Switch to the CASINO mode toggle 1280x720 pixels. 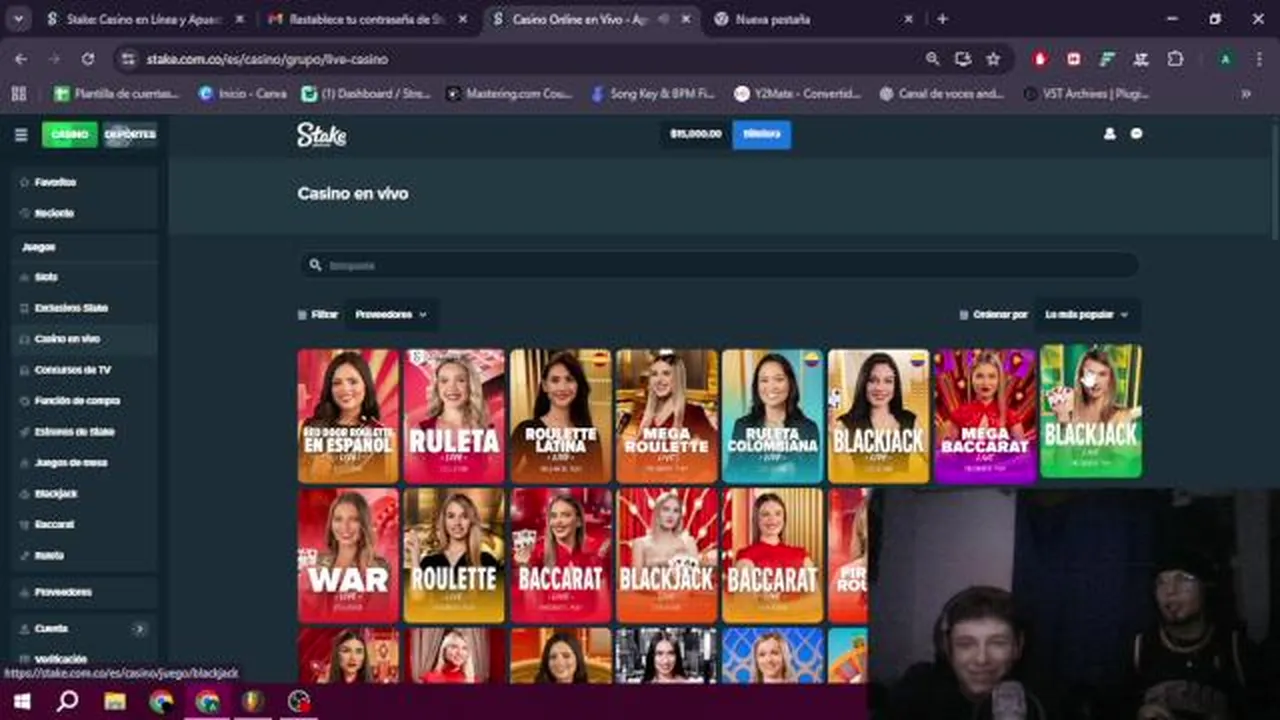(x=70, y=134)
